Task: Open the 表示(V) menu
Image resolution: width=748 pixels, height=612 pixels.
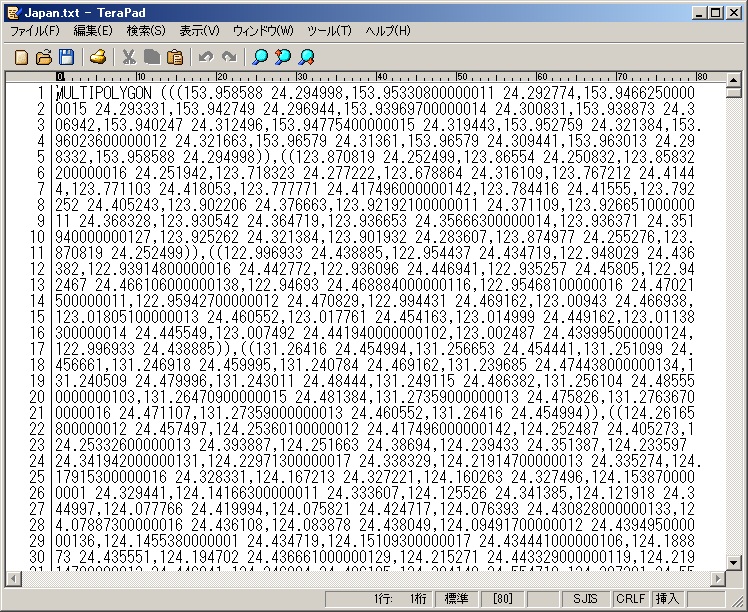Action: (199, 31)
